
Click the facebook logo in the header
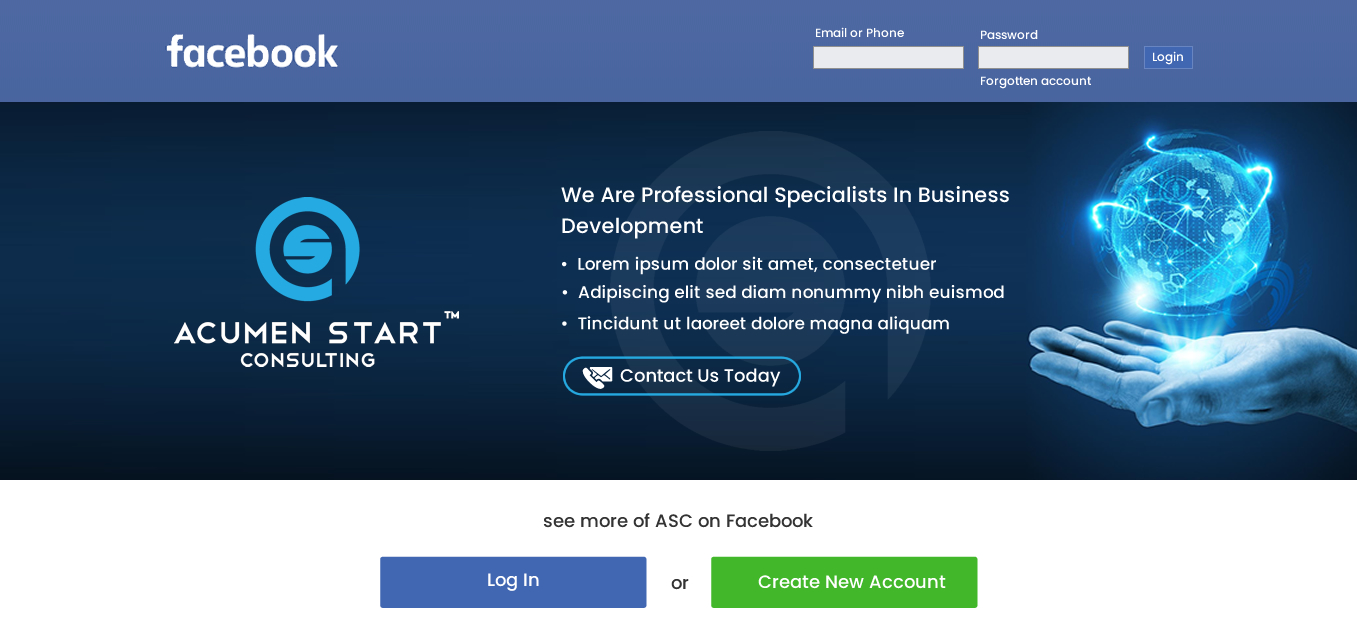pyautogui.click(x=252, y=52)
